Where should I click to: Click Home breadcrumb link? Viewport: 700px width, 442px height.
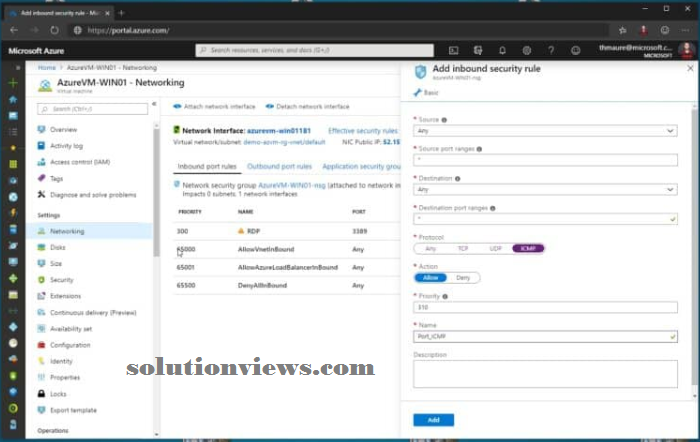[x=47, y=67]
